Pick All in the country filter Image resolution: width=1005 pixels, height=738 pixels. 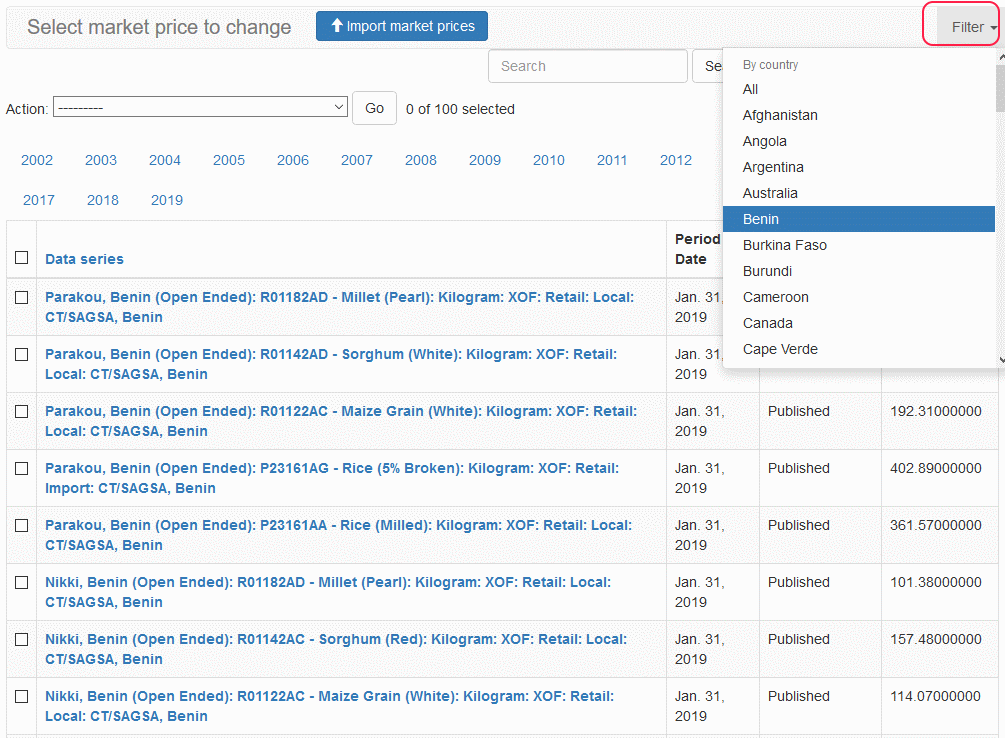751,89
